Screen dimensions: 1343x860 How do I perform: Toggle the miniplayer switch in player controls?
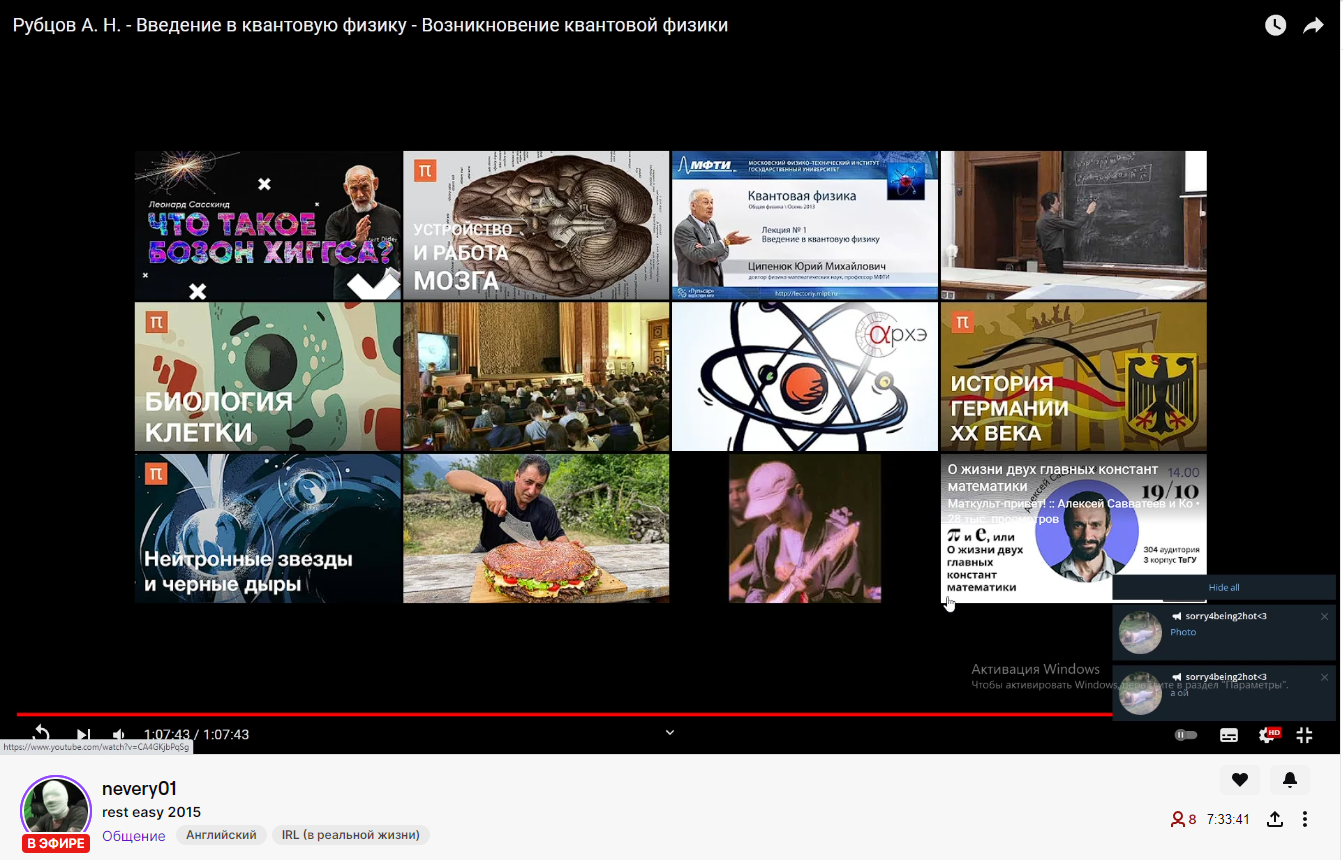pos(1185,734)
